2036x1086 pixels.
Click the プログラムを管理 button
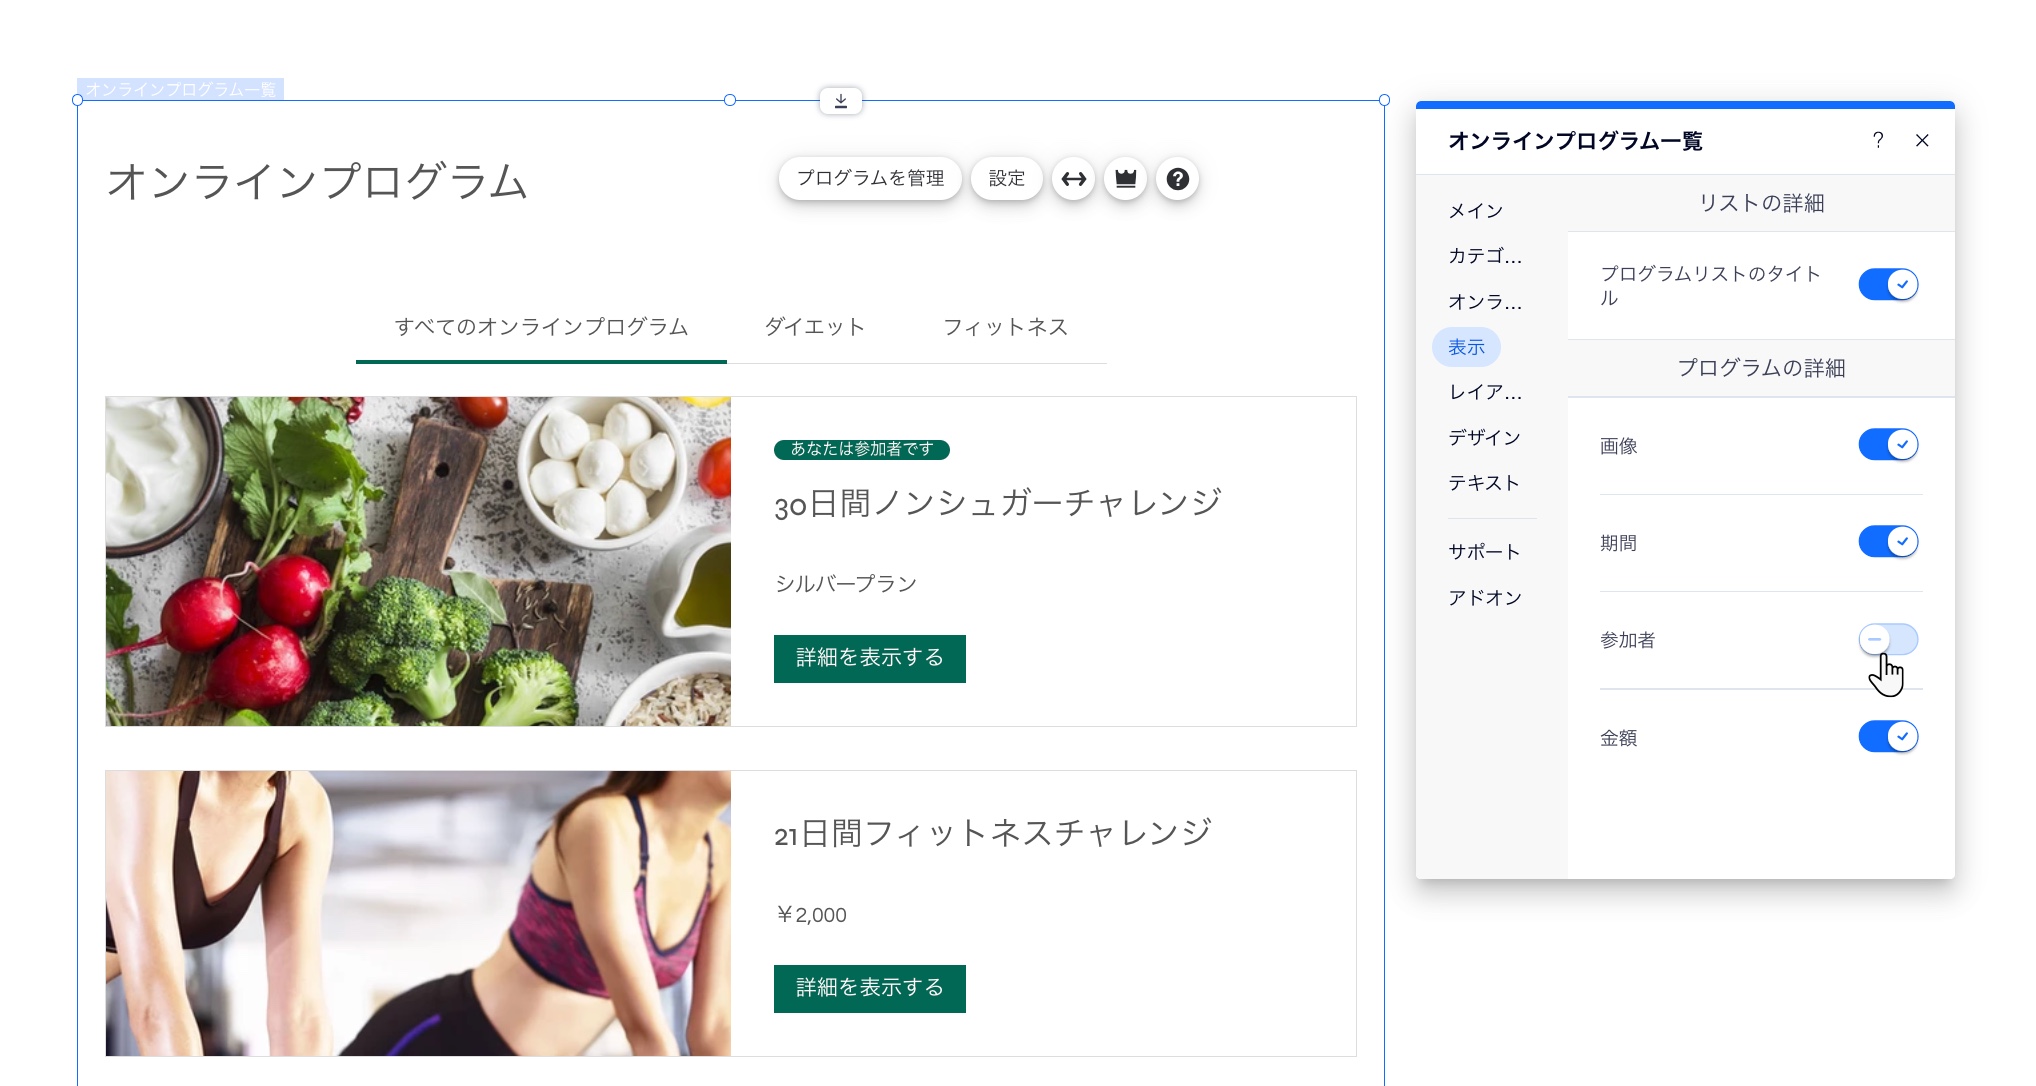869,178
